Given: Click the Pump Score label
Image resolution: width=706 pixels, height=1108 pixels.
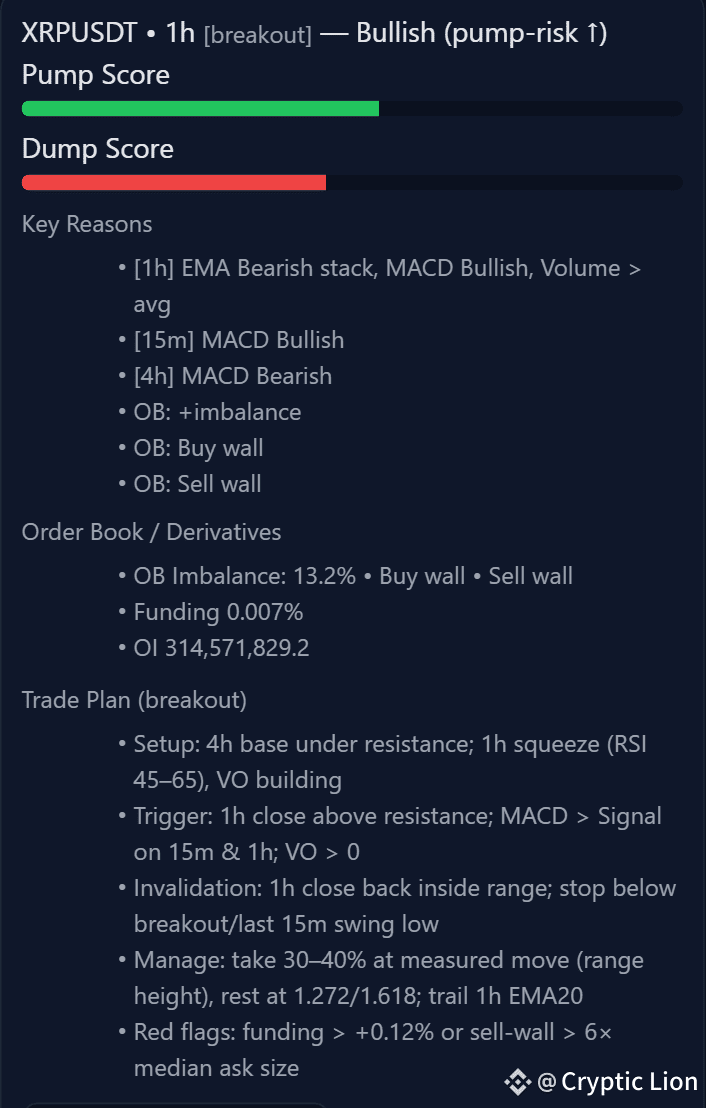Looking at the screenshot, I should click(x=96, y=75).
